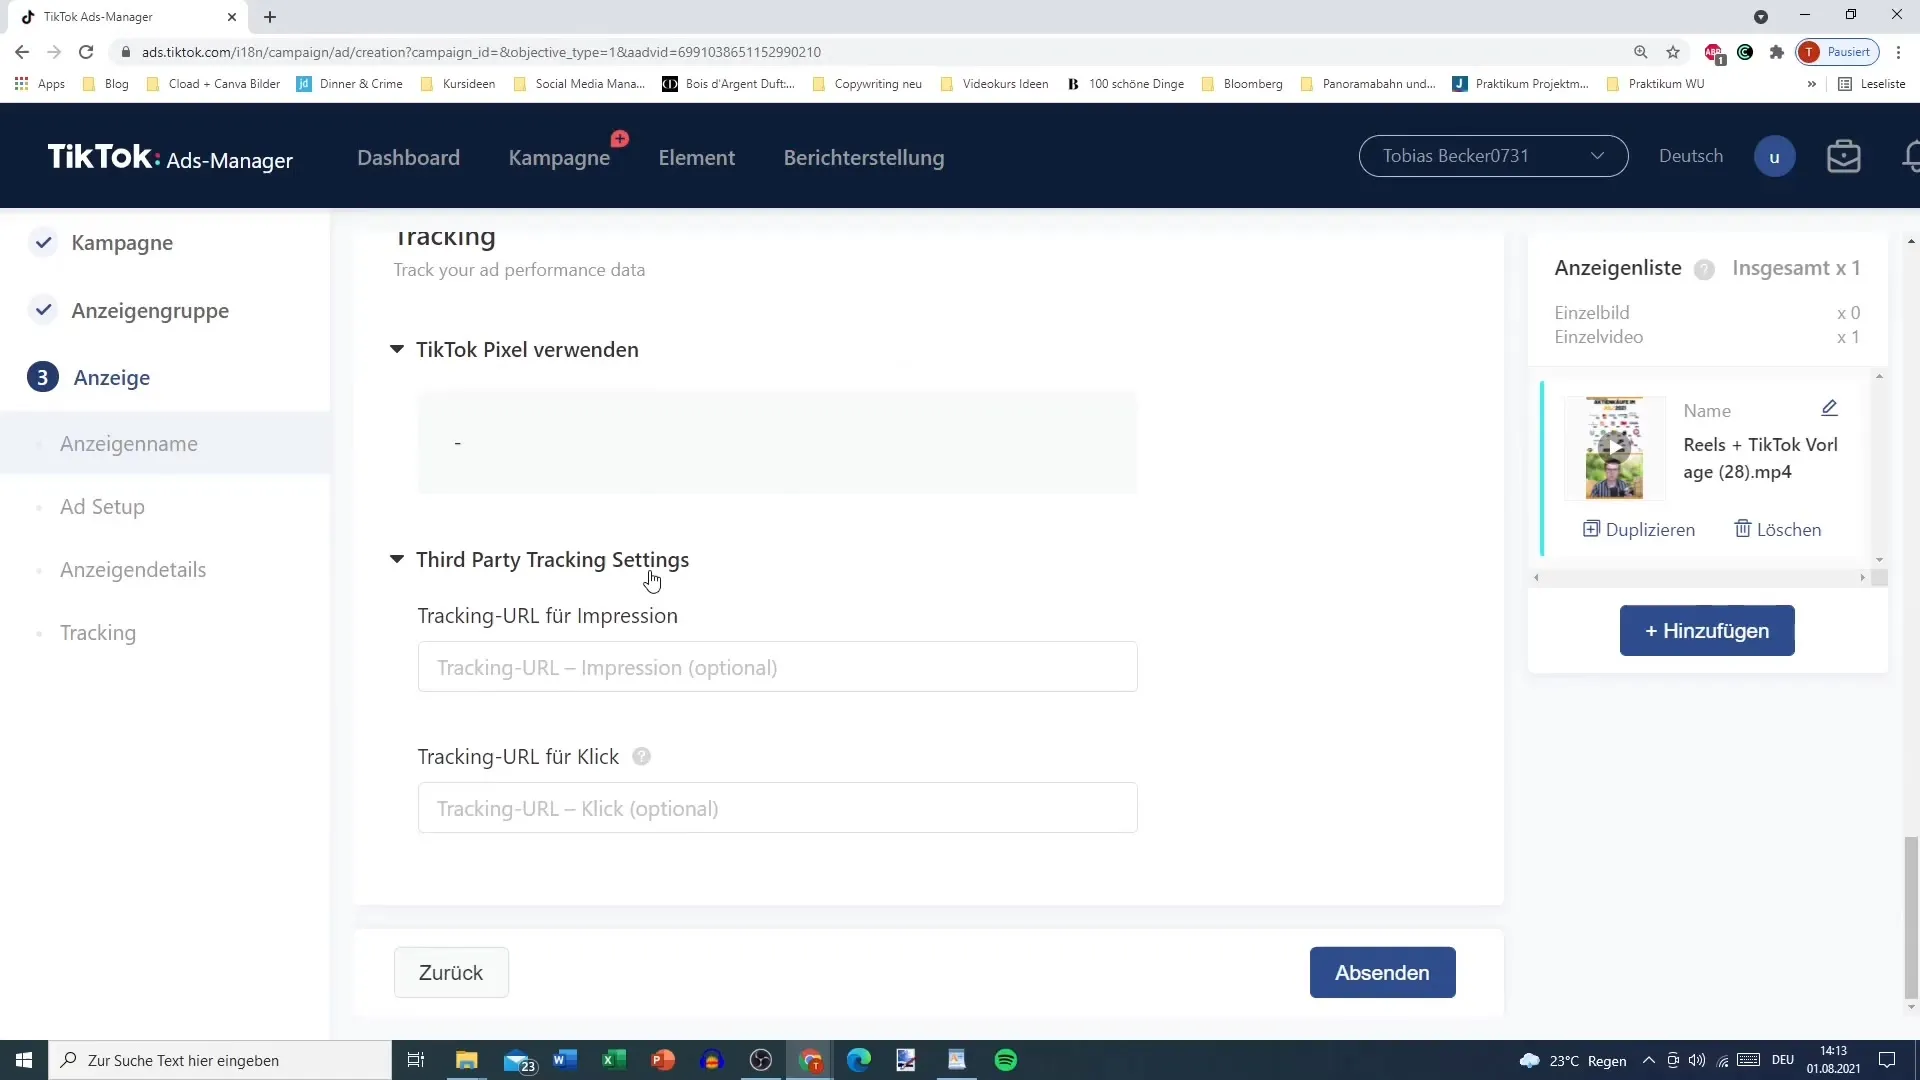Image resolution: width=1920 pixels, height=1080 pixels.
Task: Open help icon next to Tracking-URL für Klick
Action: 642,757
